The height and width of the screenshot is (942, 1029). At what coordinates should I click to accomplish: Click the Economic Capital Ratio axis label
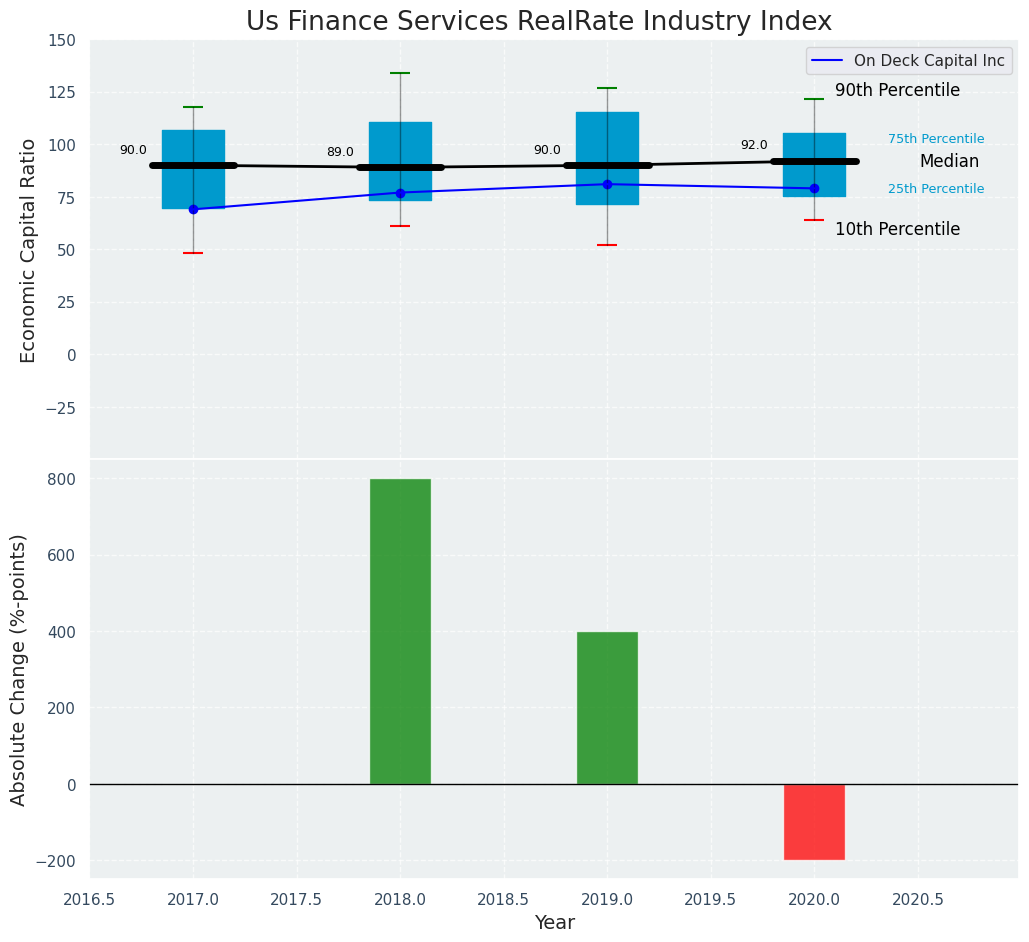29,250
